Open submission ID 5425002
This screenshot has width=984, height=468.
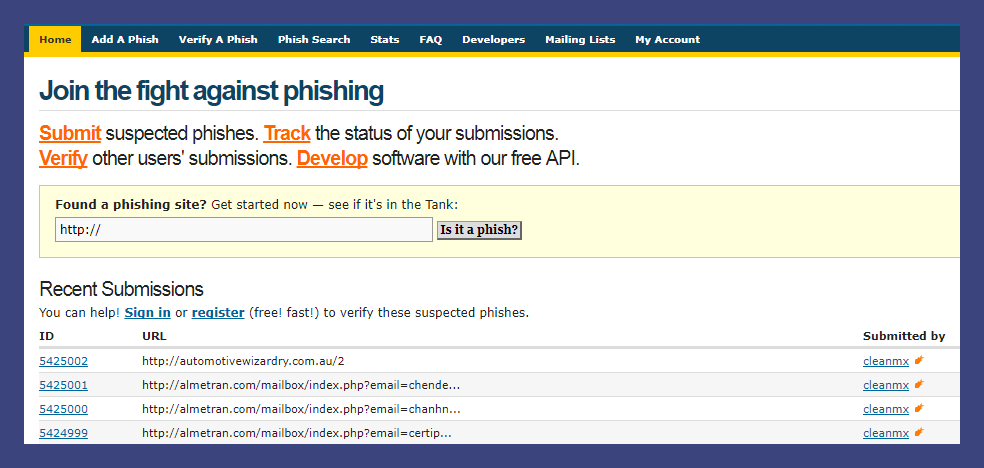63,361
